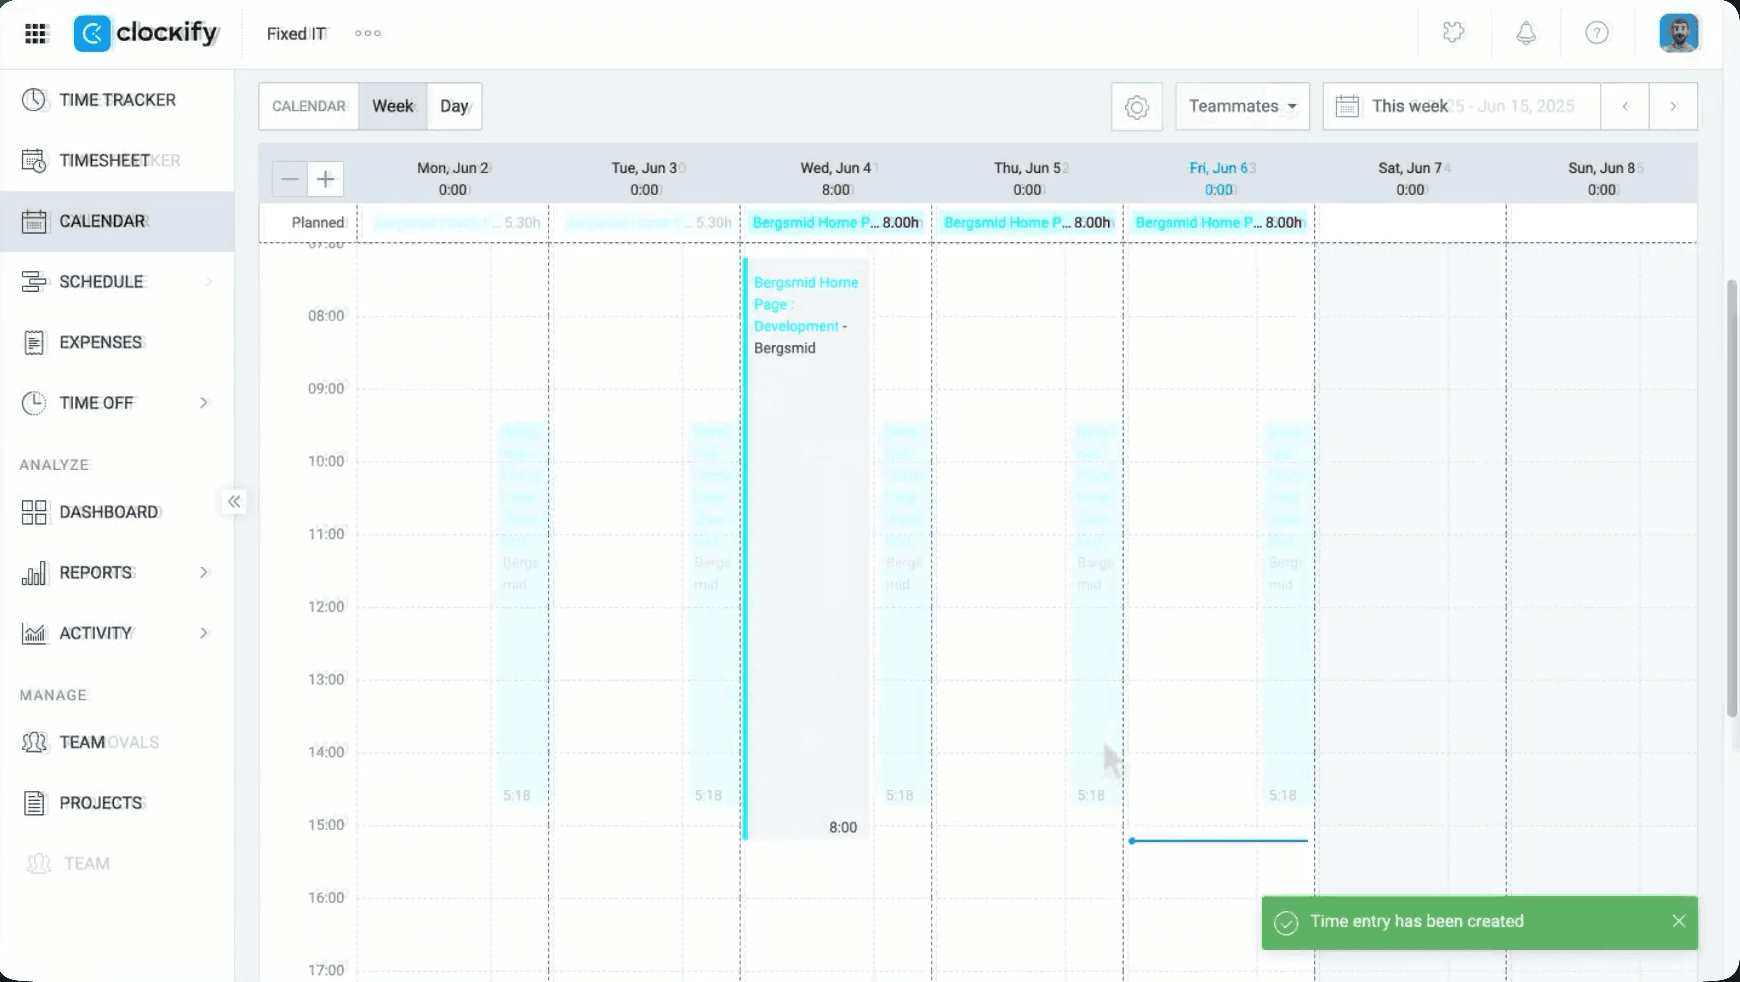Open the Activity section
The width and height of the screenshot is (1740, 982).
(117, 633)
